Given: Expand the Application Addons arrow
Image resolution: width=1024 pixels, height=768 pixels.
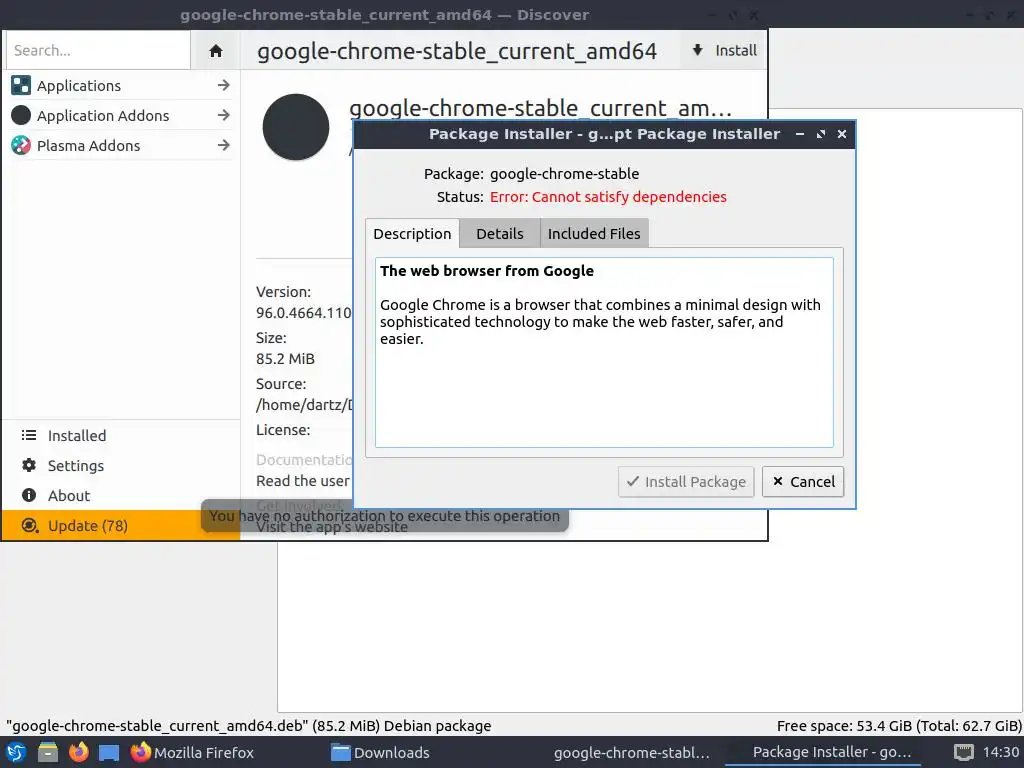Looking at the screenshot, I should click(223, 115).
